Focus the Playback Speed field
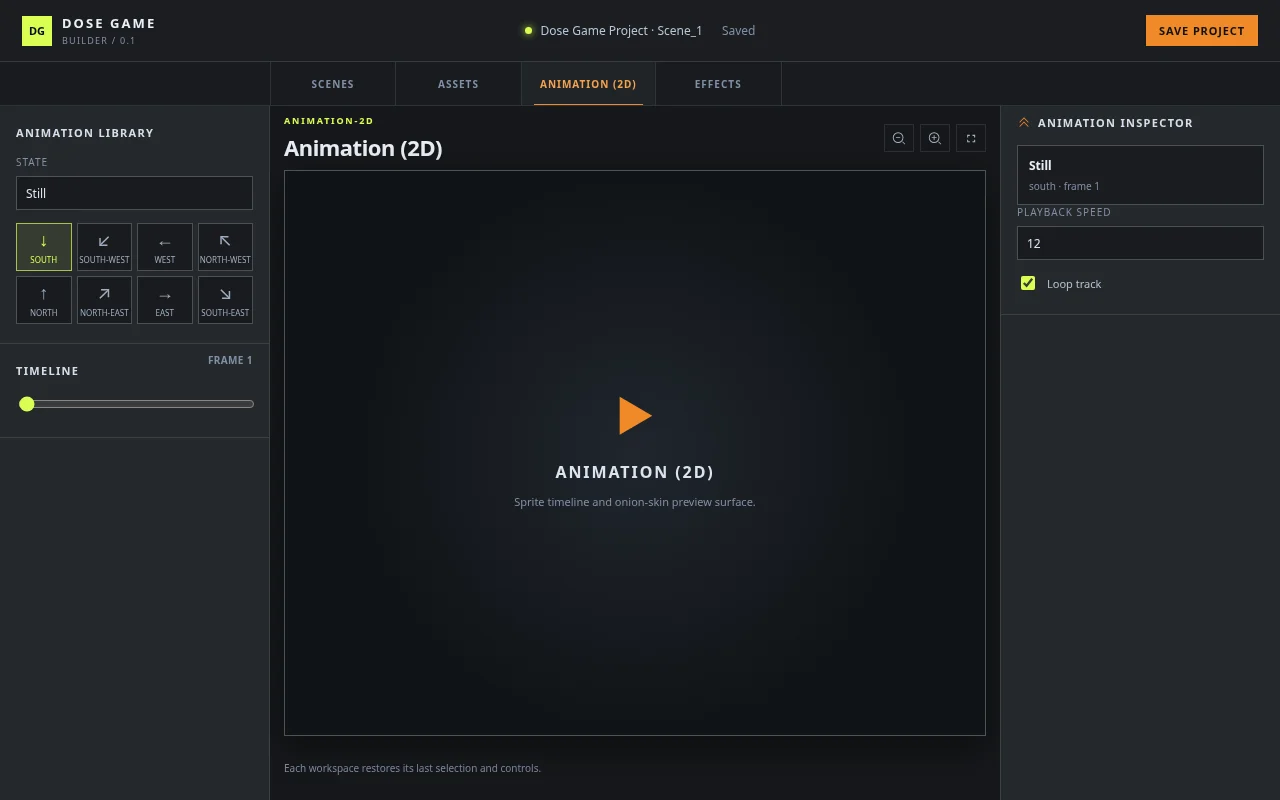The width and height of the screenshot is (1280, 800). tap(1140, 243)
